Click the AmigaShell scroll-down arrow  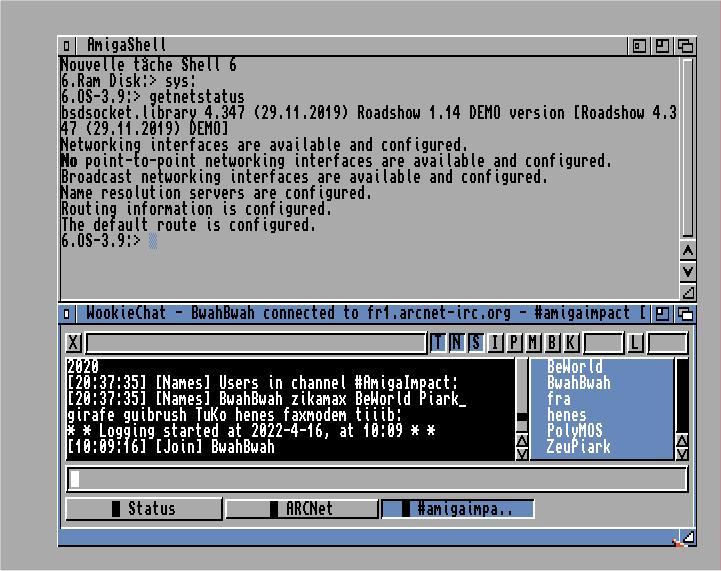point(688,271)
